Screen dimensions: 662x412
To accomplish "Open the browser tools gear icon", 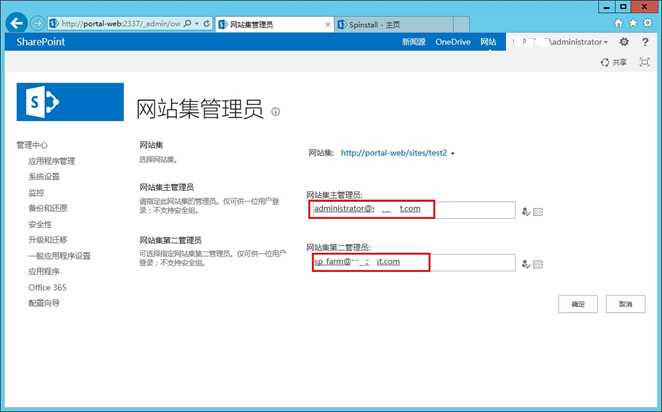I will click(647, 23).
